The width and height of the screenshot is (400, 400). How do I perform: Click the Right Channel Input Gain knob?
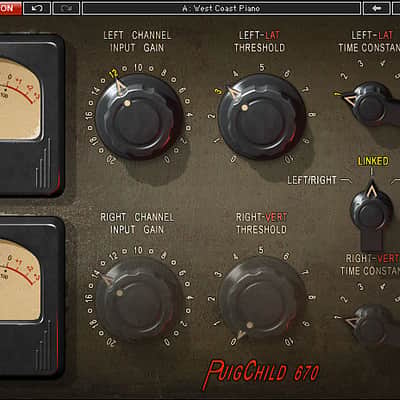(139, 299)
